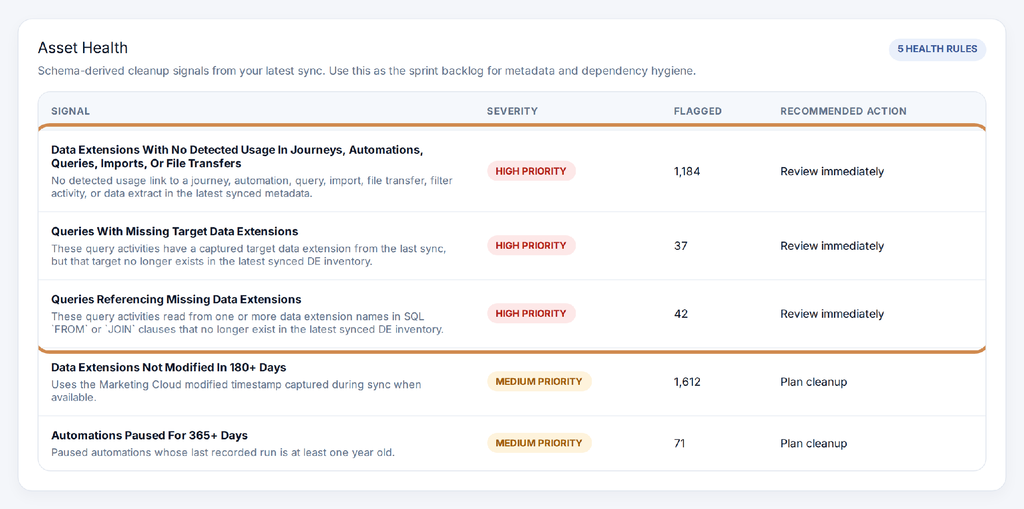Click High Priority badge for No Detected Usage row
This screenshot has height=509, width=1024.
pyautogui.click(x=531, y=171)
